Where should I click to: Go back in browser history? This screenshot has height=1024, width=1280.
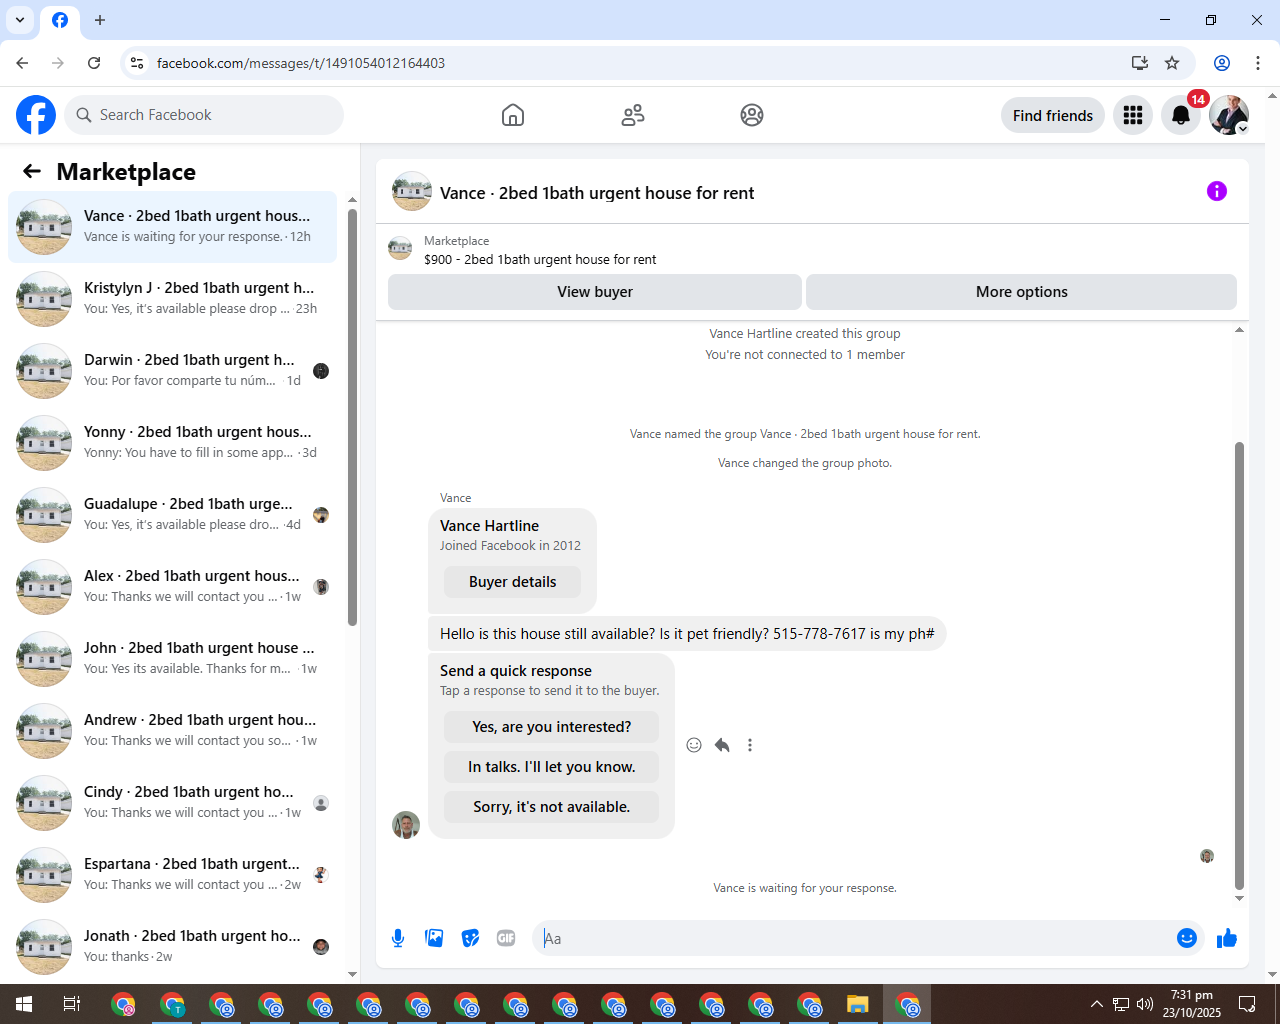(x=22, y=63)
